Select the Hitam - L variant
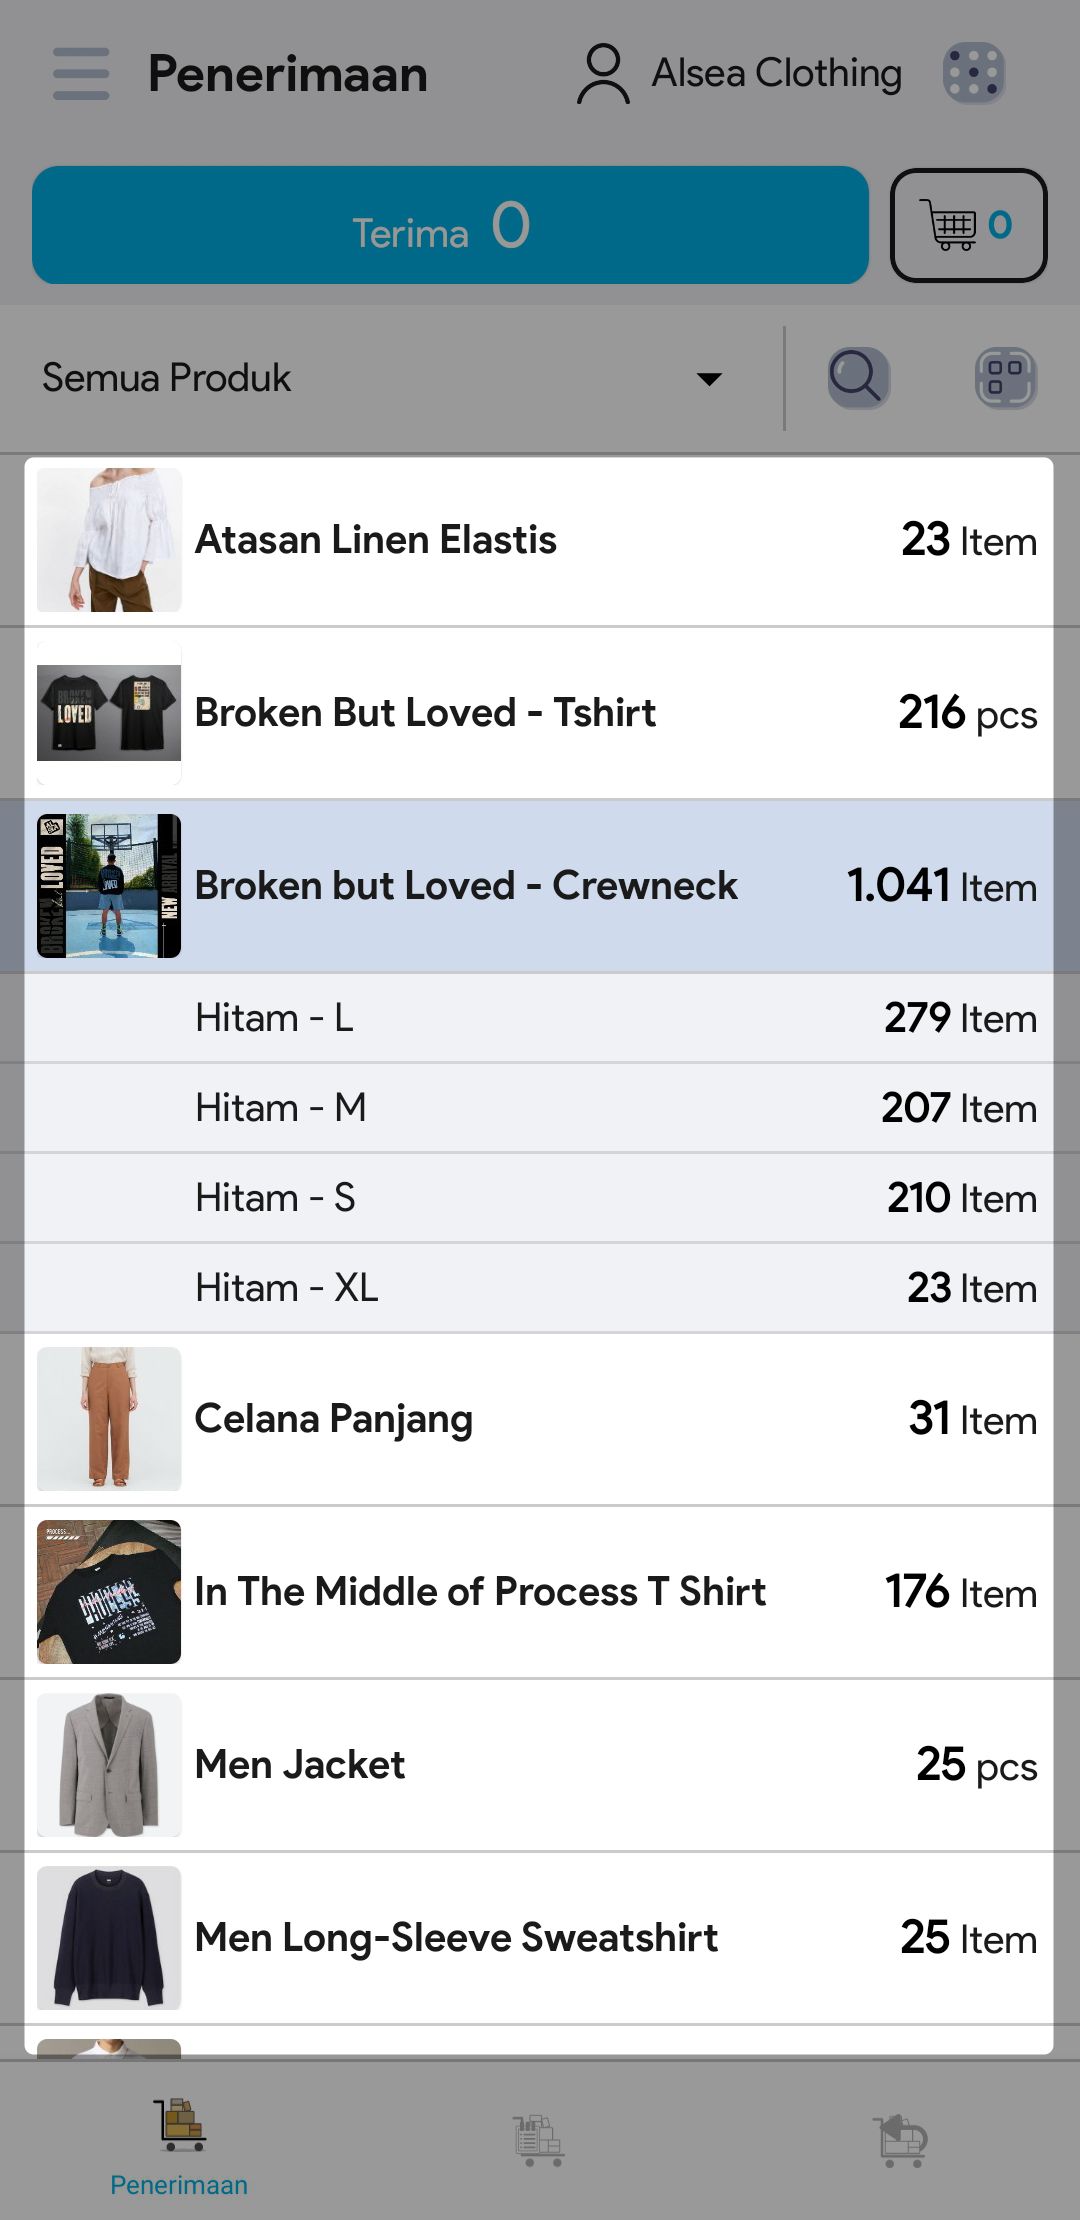Viewport: 1080px width, 2220px height. (x=540, y=1018)
